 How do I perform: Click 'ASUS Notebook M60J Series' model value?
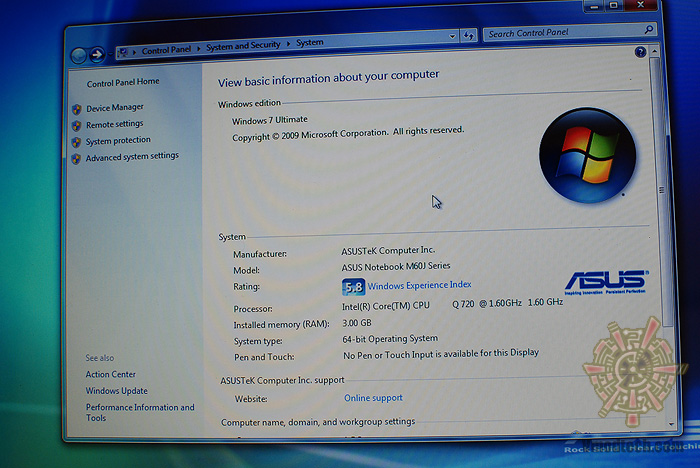(x=396, y=267)
